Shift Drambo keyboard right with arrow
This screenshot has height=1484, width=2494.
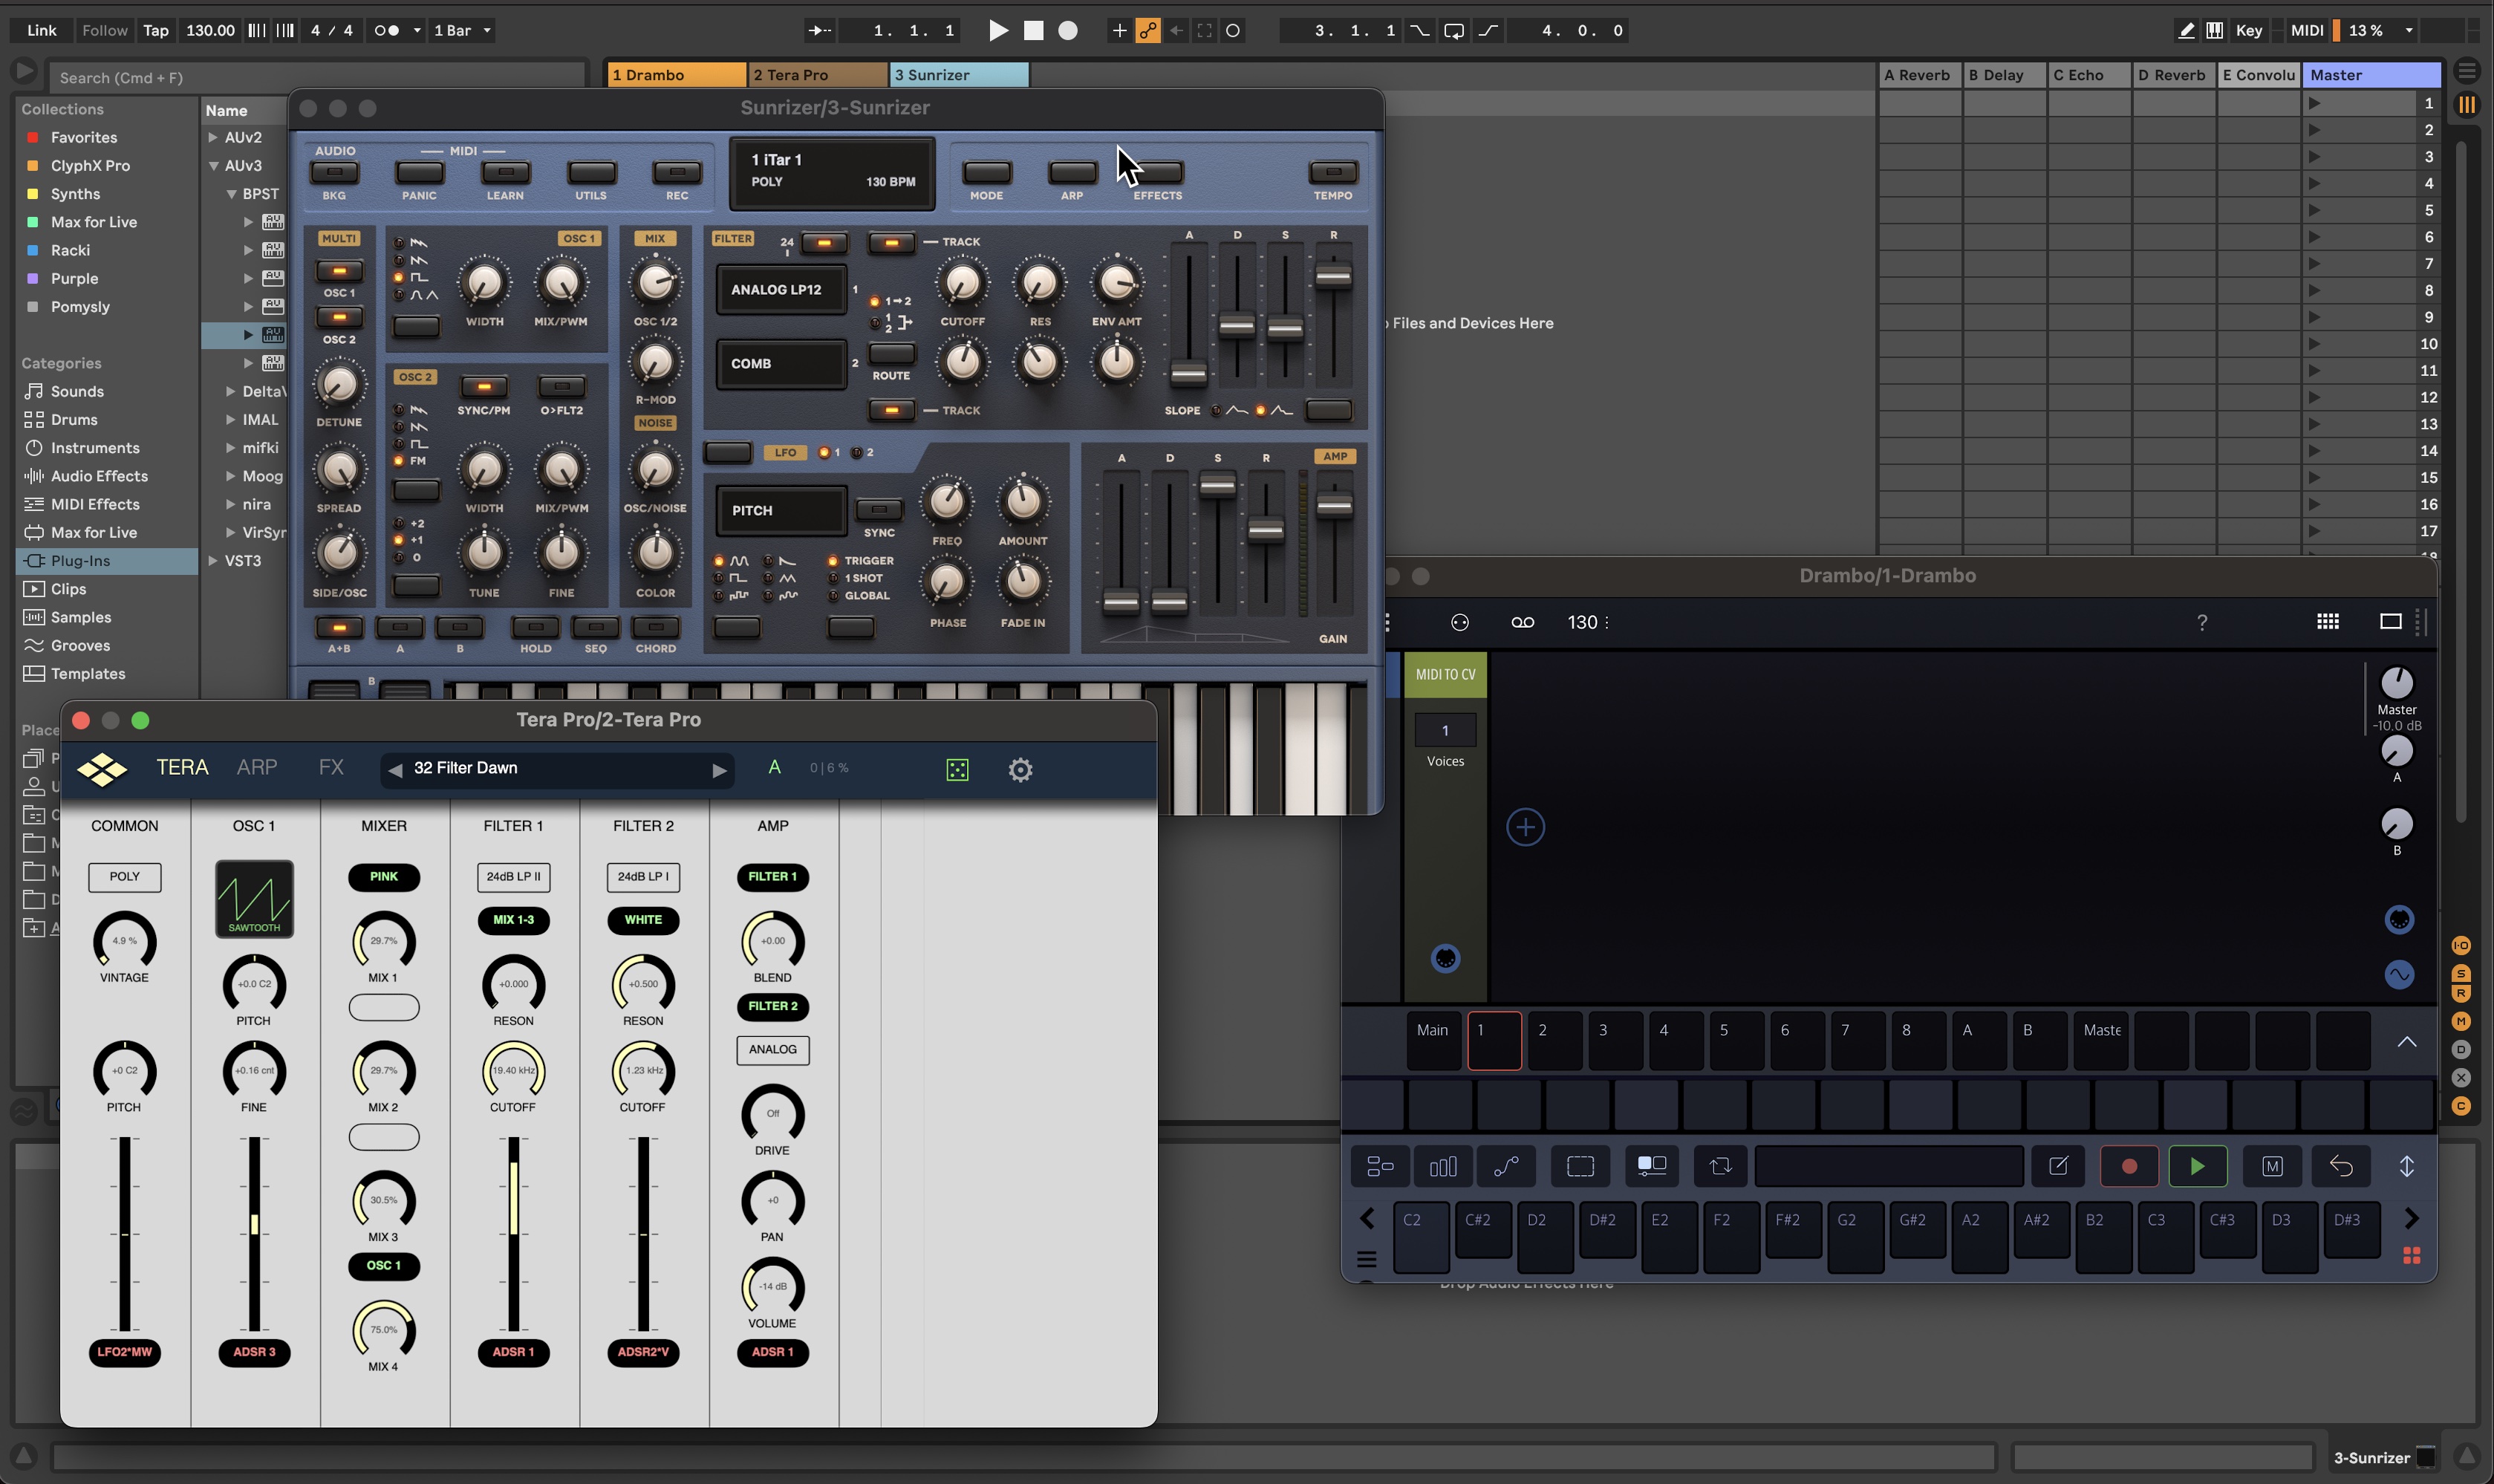coord(2411,1218)
